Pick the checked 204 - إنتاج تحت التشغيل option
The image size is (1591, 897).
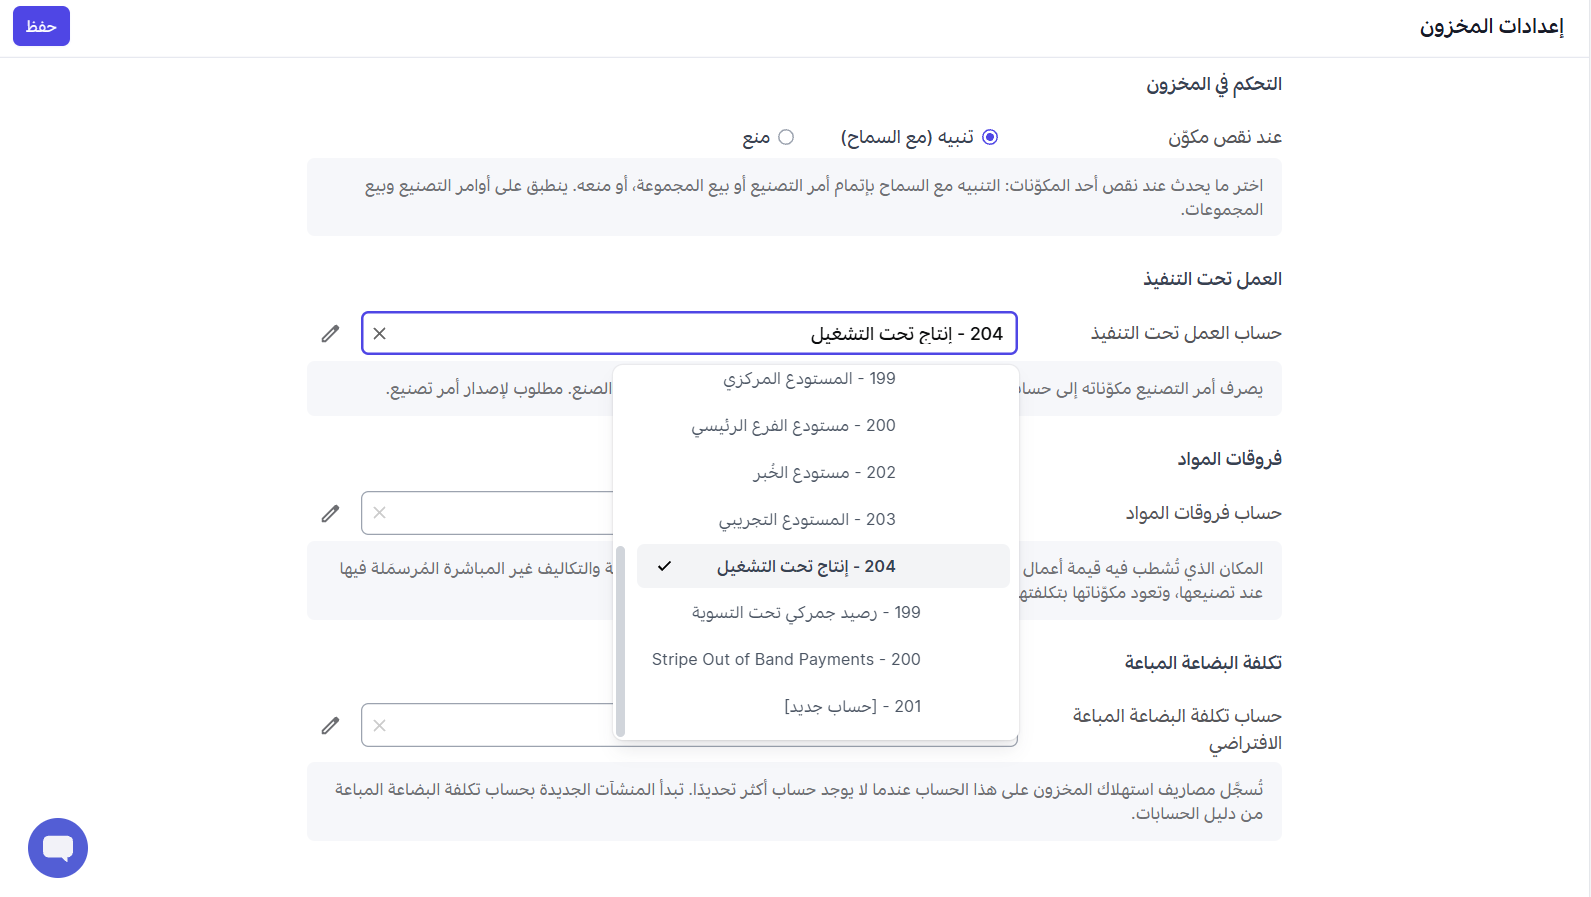[x=823, y=566]
